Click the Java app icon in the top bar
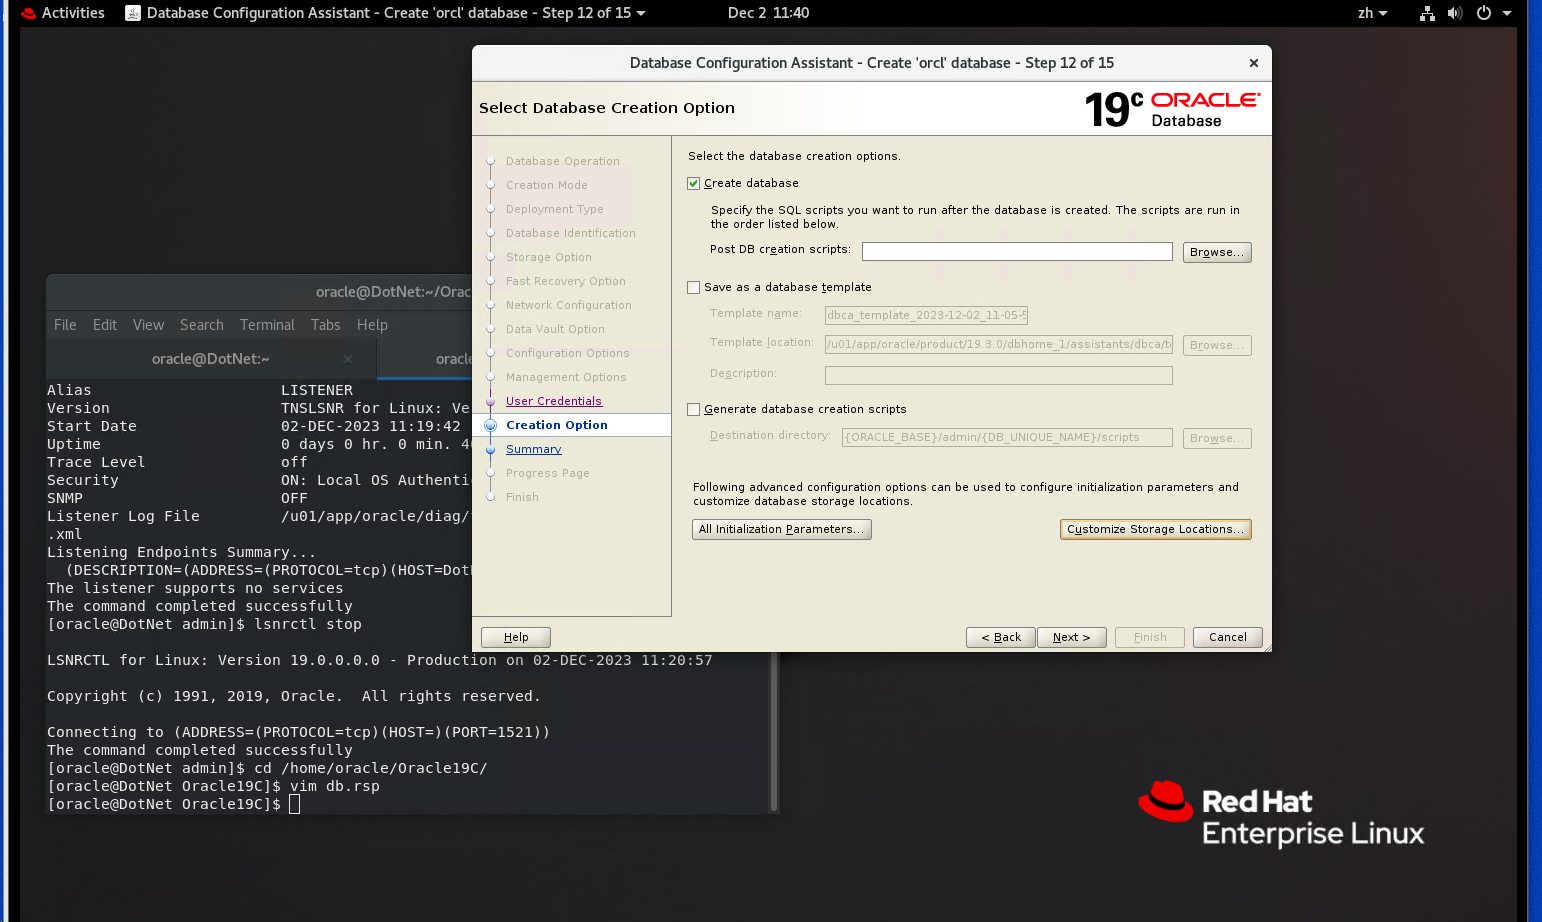 (132, 13)
